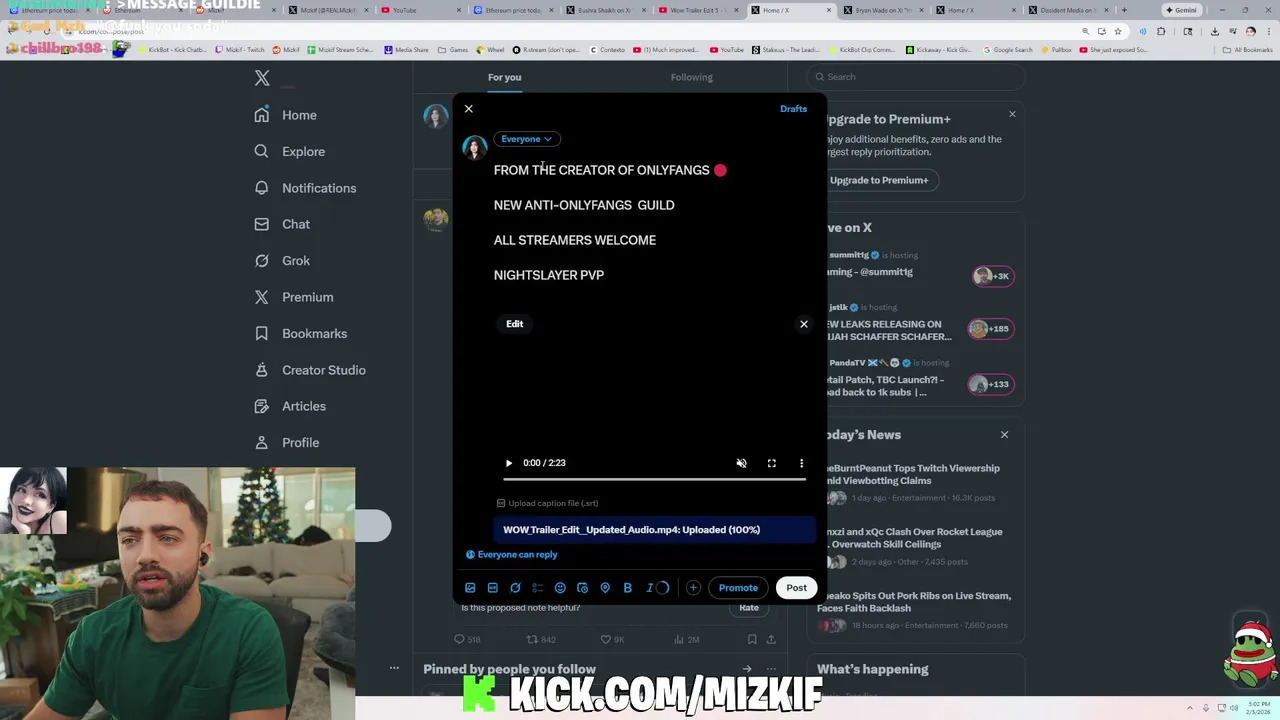This screenshot has height=720, width=1280.
Task: Open the Drafts link
Action: [793, 109]
